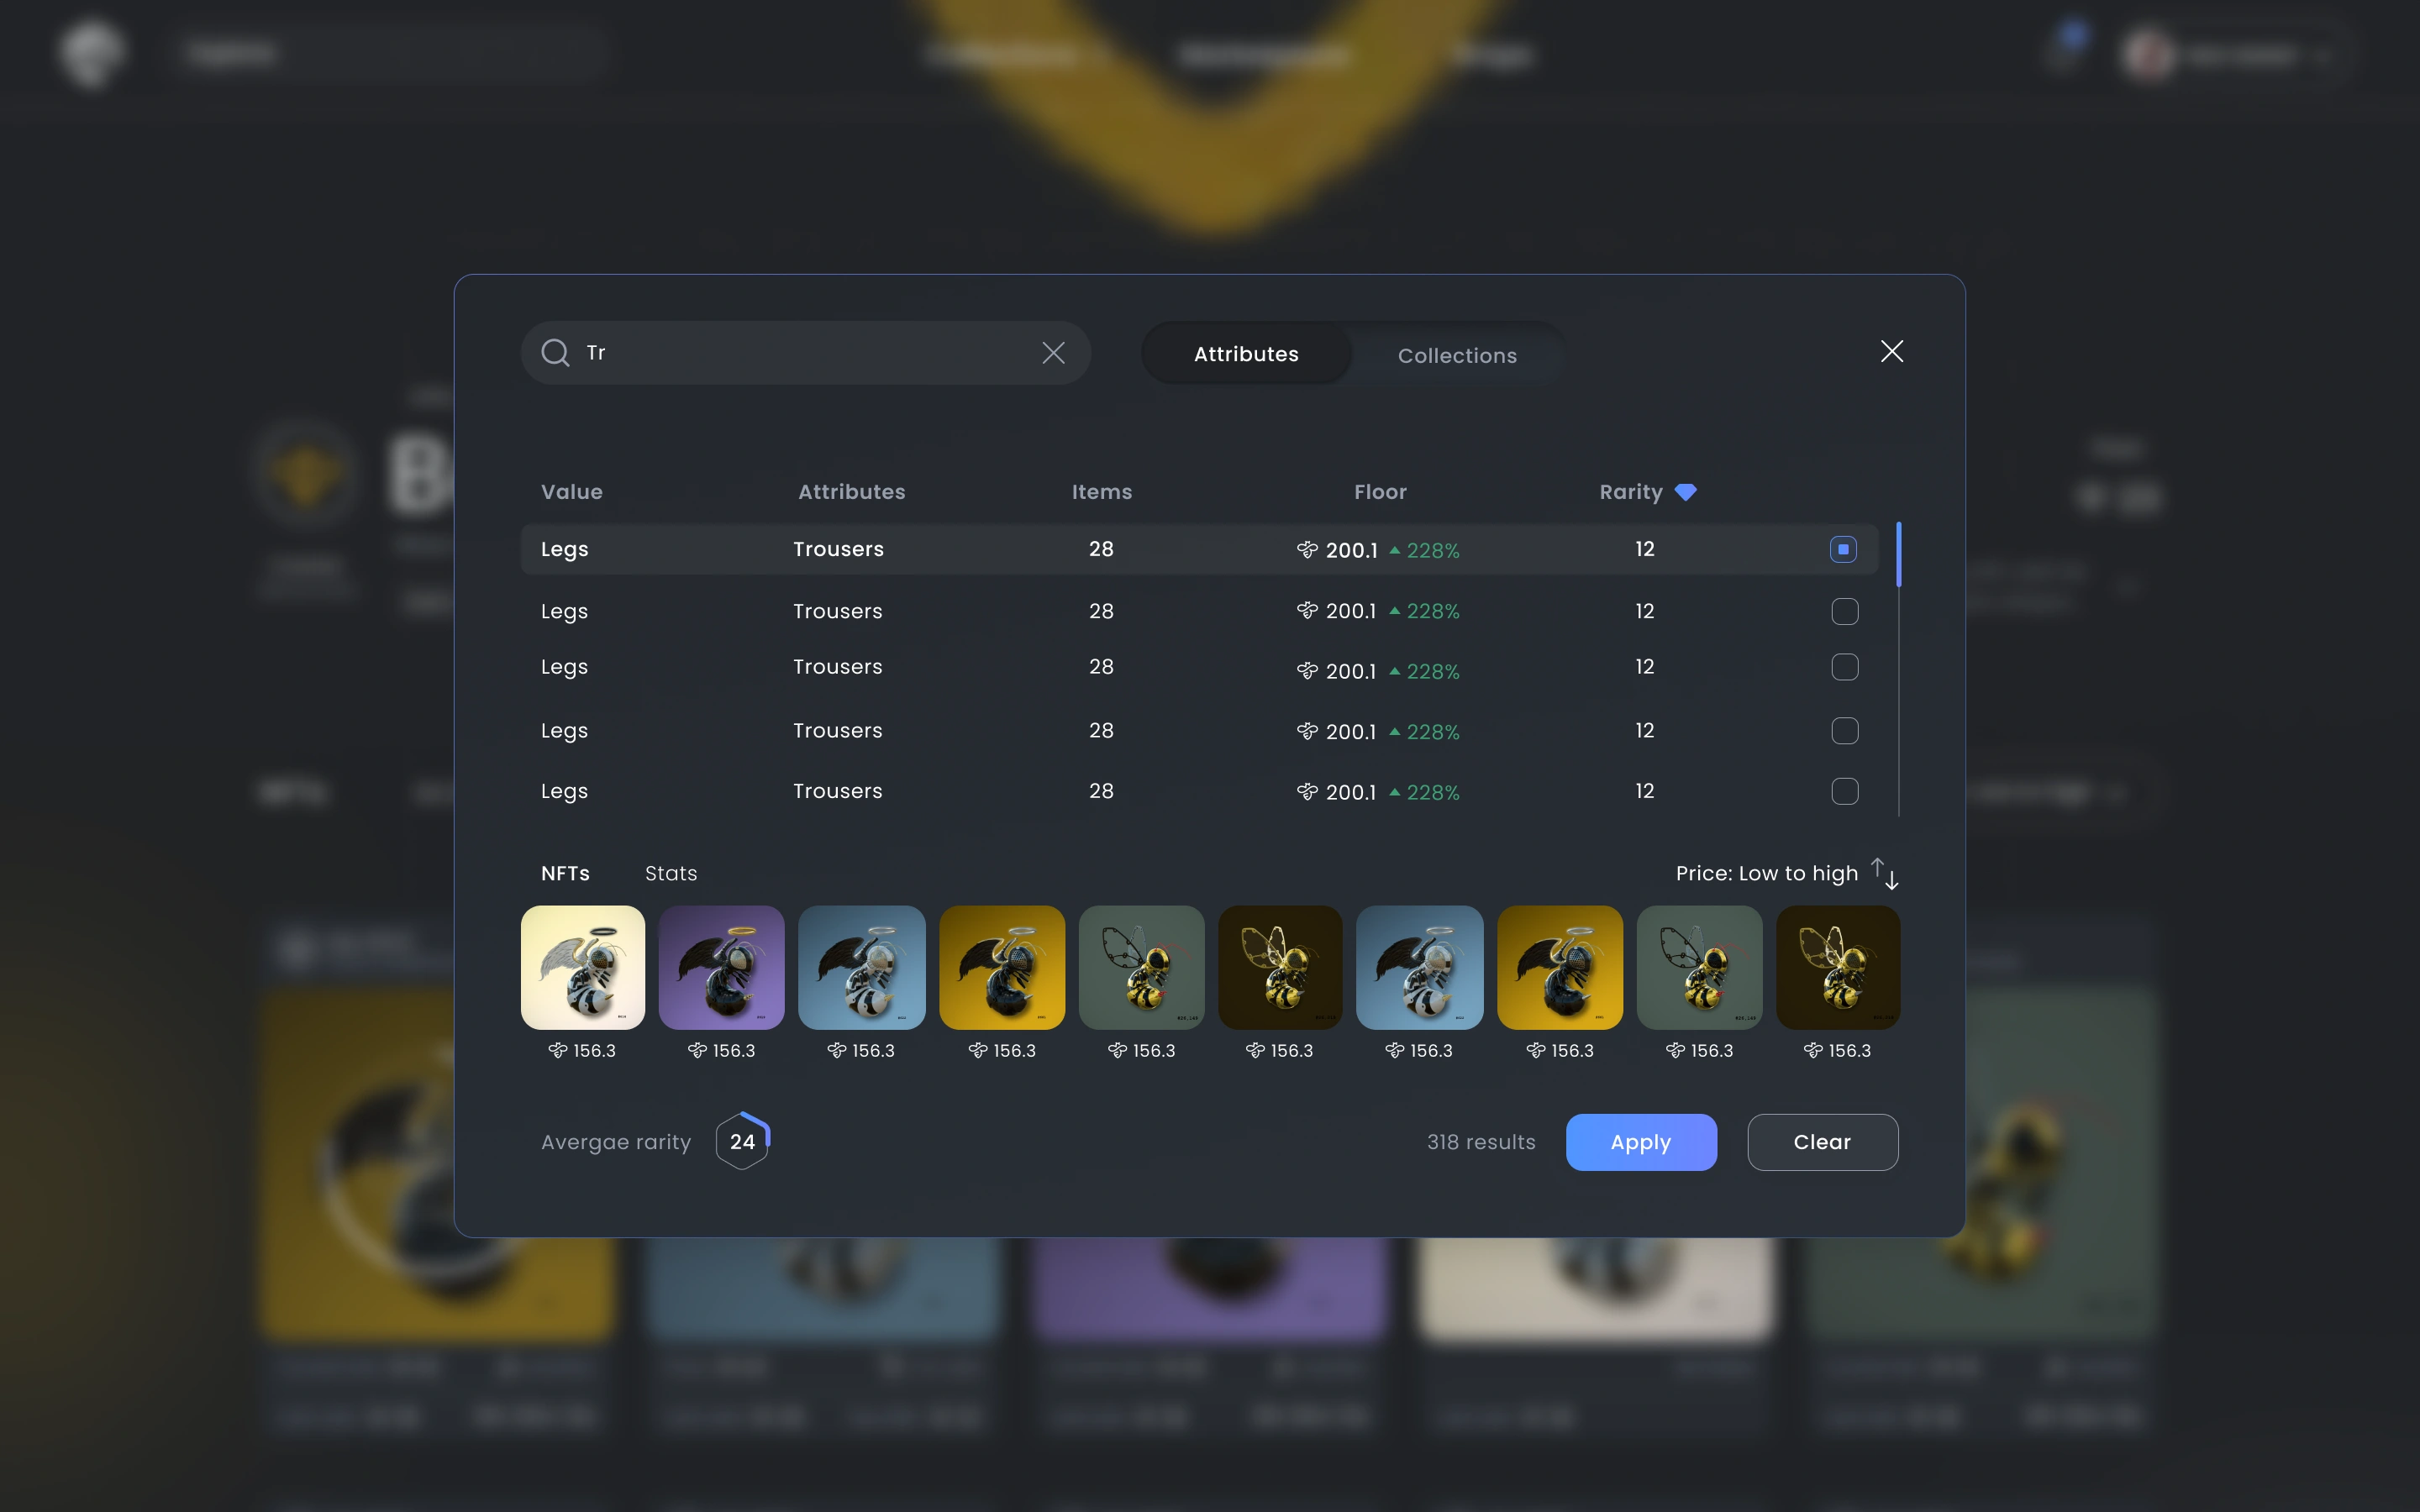2420x1512 pixels.
Task: Select the purple background NFT thumbnail
Action: (x=721, y=967)
